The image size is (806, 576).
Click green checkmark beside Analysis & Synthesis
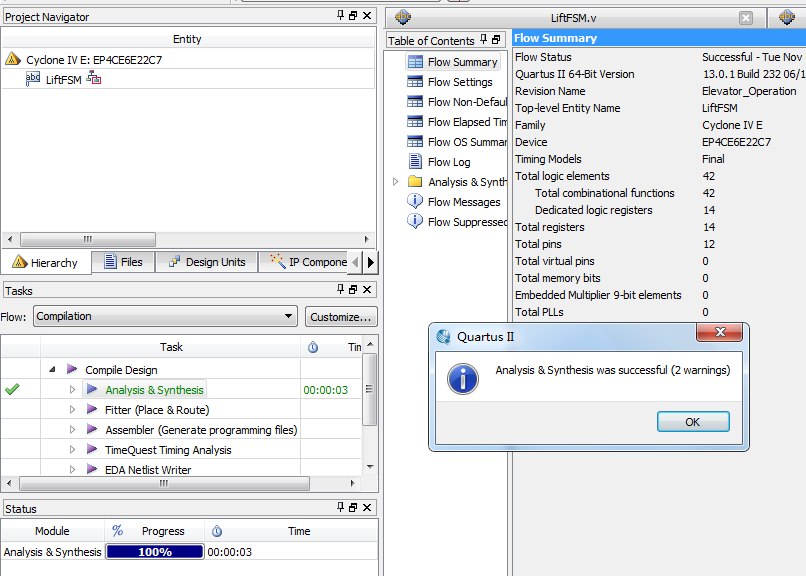[12, 389]
